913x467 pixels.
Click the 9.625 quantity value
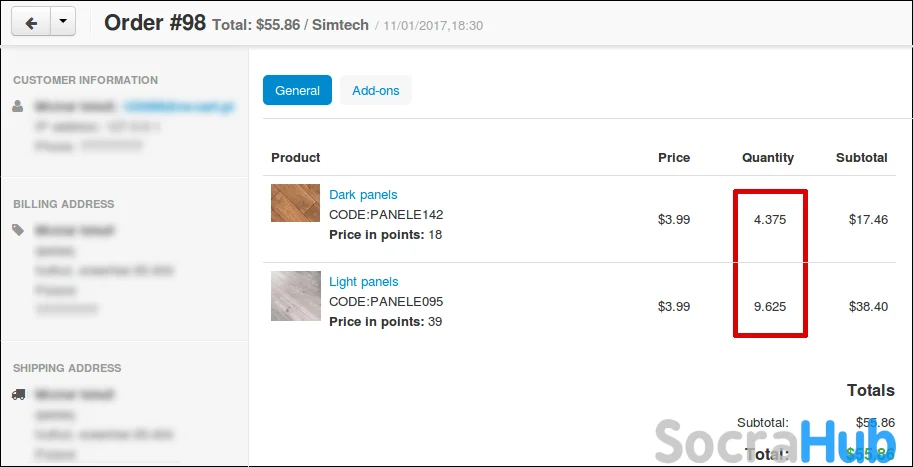tap(769, 307)
